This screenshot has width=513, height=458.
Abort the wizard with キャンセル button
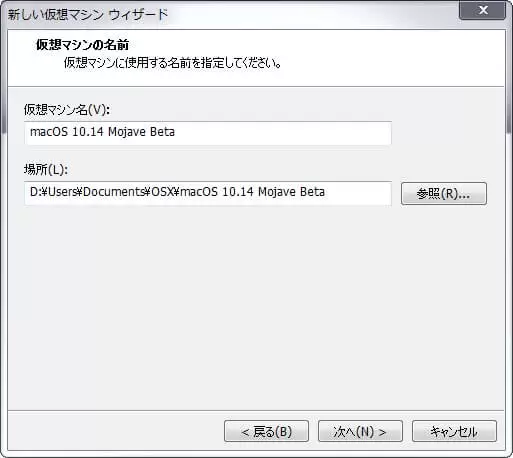pyautogui.click(x=454, y=431)
